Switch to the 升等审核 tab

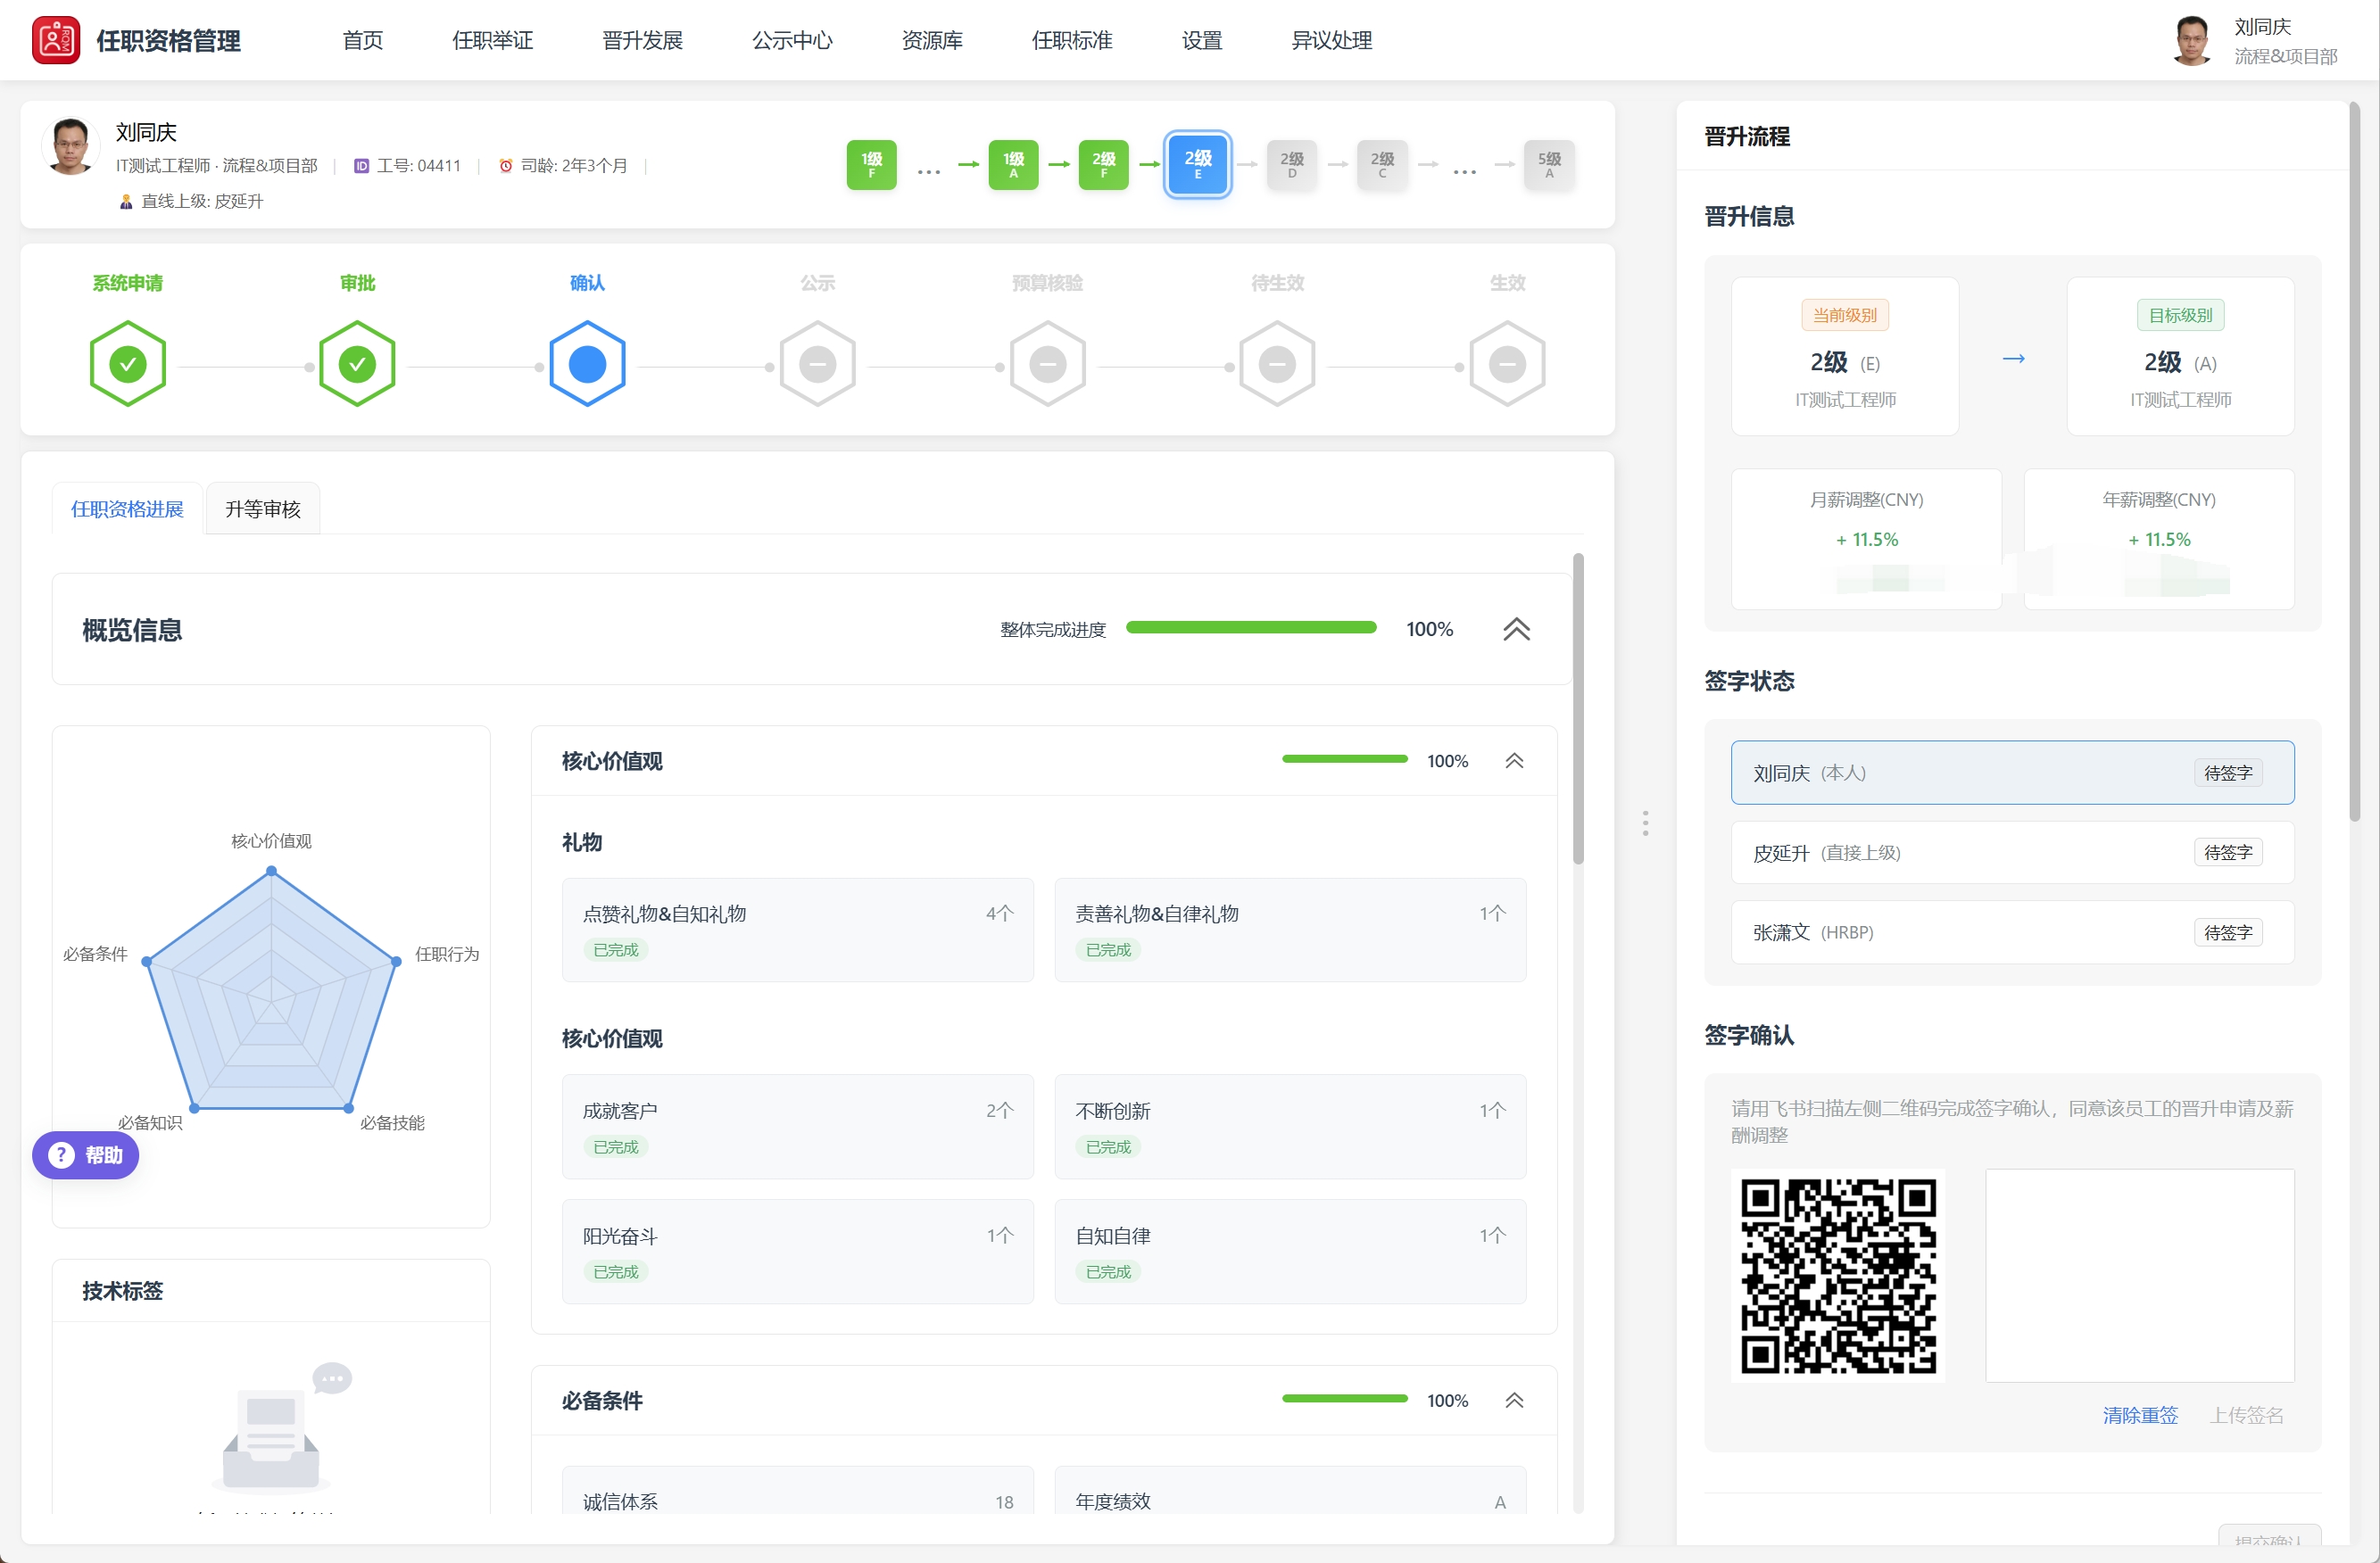pyautogui.click(x=262, y=509)
